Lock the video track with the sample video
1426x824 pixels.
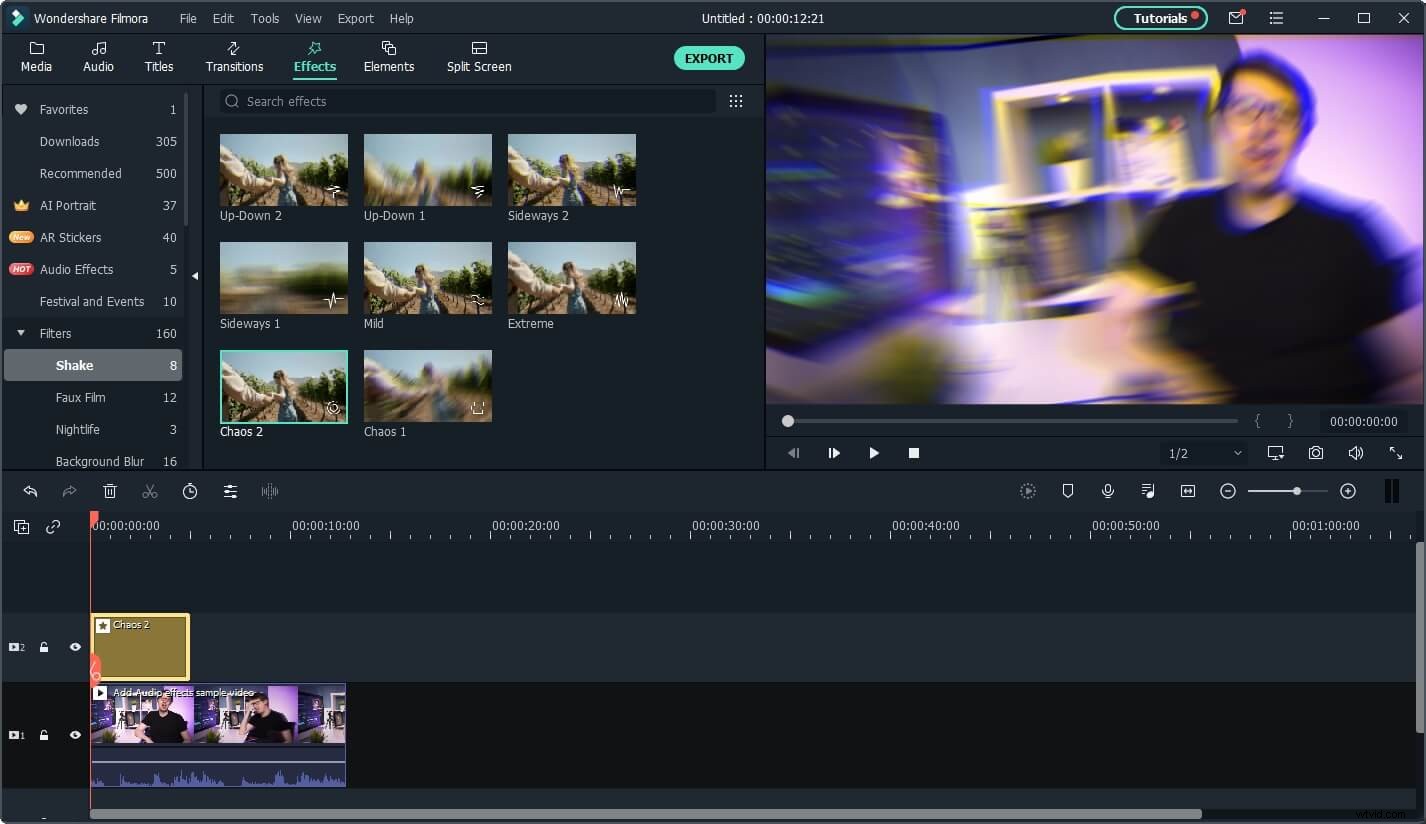tap(44, 735)
